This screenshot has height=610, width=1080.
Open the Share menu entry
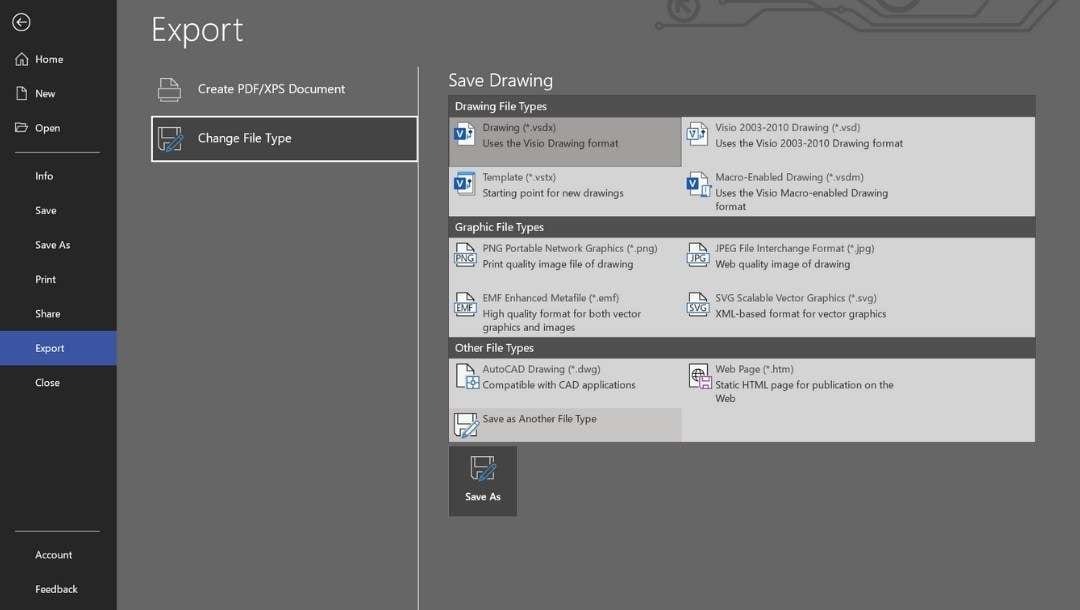click(47, 313)
